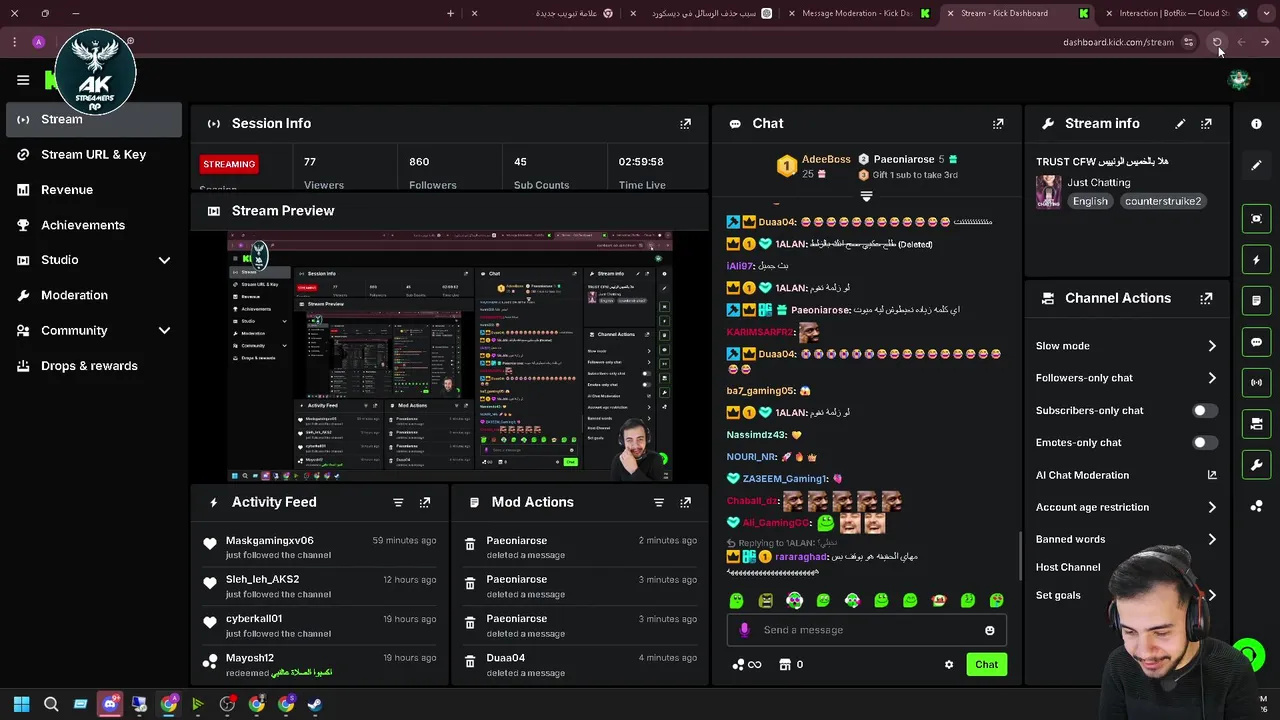The width and height of the screenshot is (1280, 720).
Task: Toggle the broadcast signal widget in right sidebar
Action: click(x=1256, y=382)
